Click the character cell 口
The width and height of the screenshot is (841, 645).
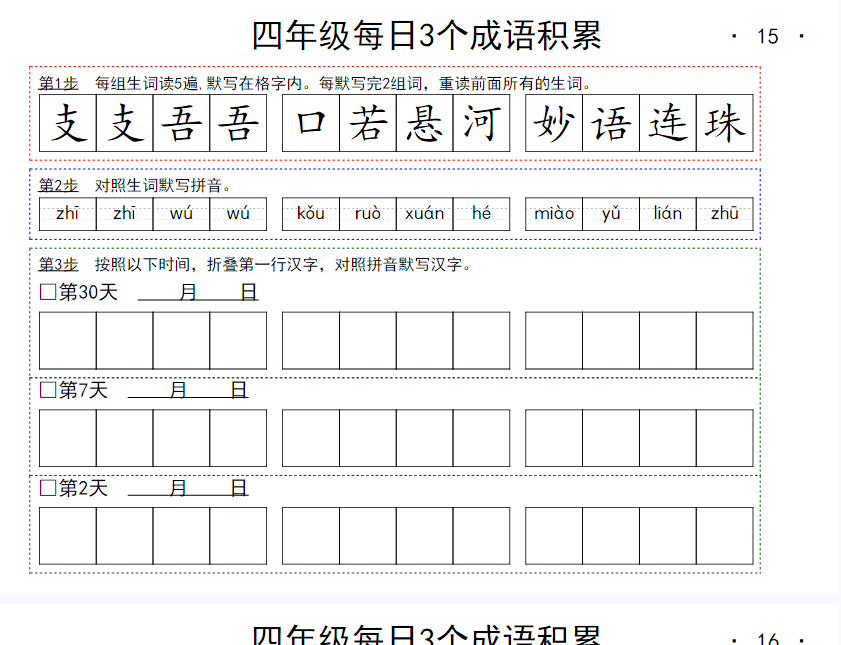pos(311,123)
